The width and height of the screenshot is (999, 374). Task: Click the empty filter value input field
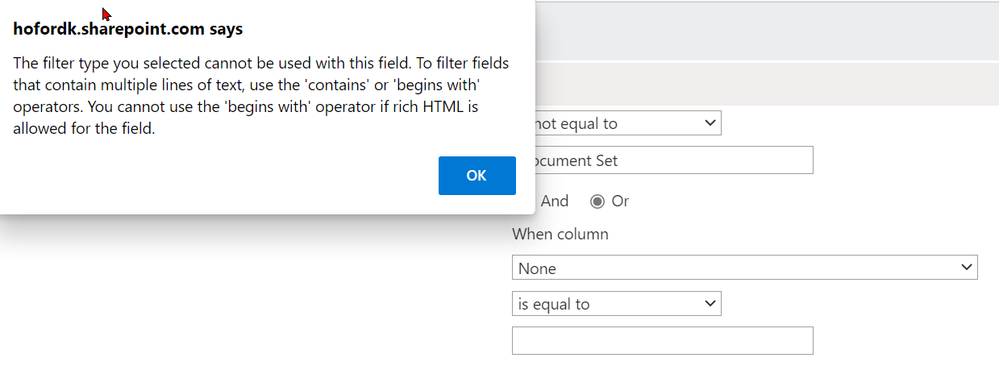[663, 341]
